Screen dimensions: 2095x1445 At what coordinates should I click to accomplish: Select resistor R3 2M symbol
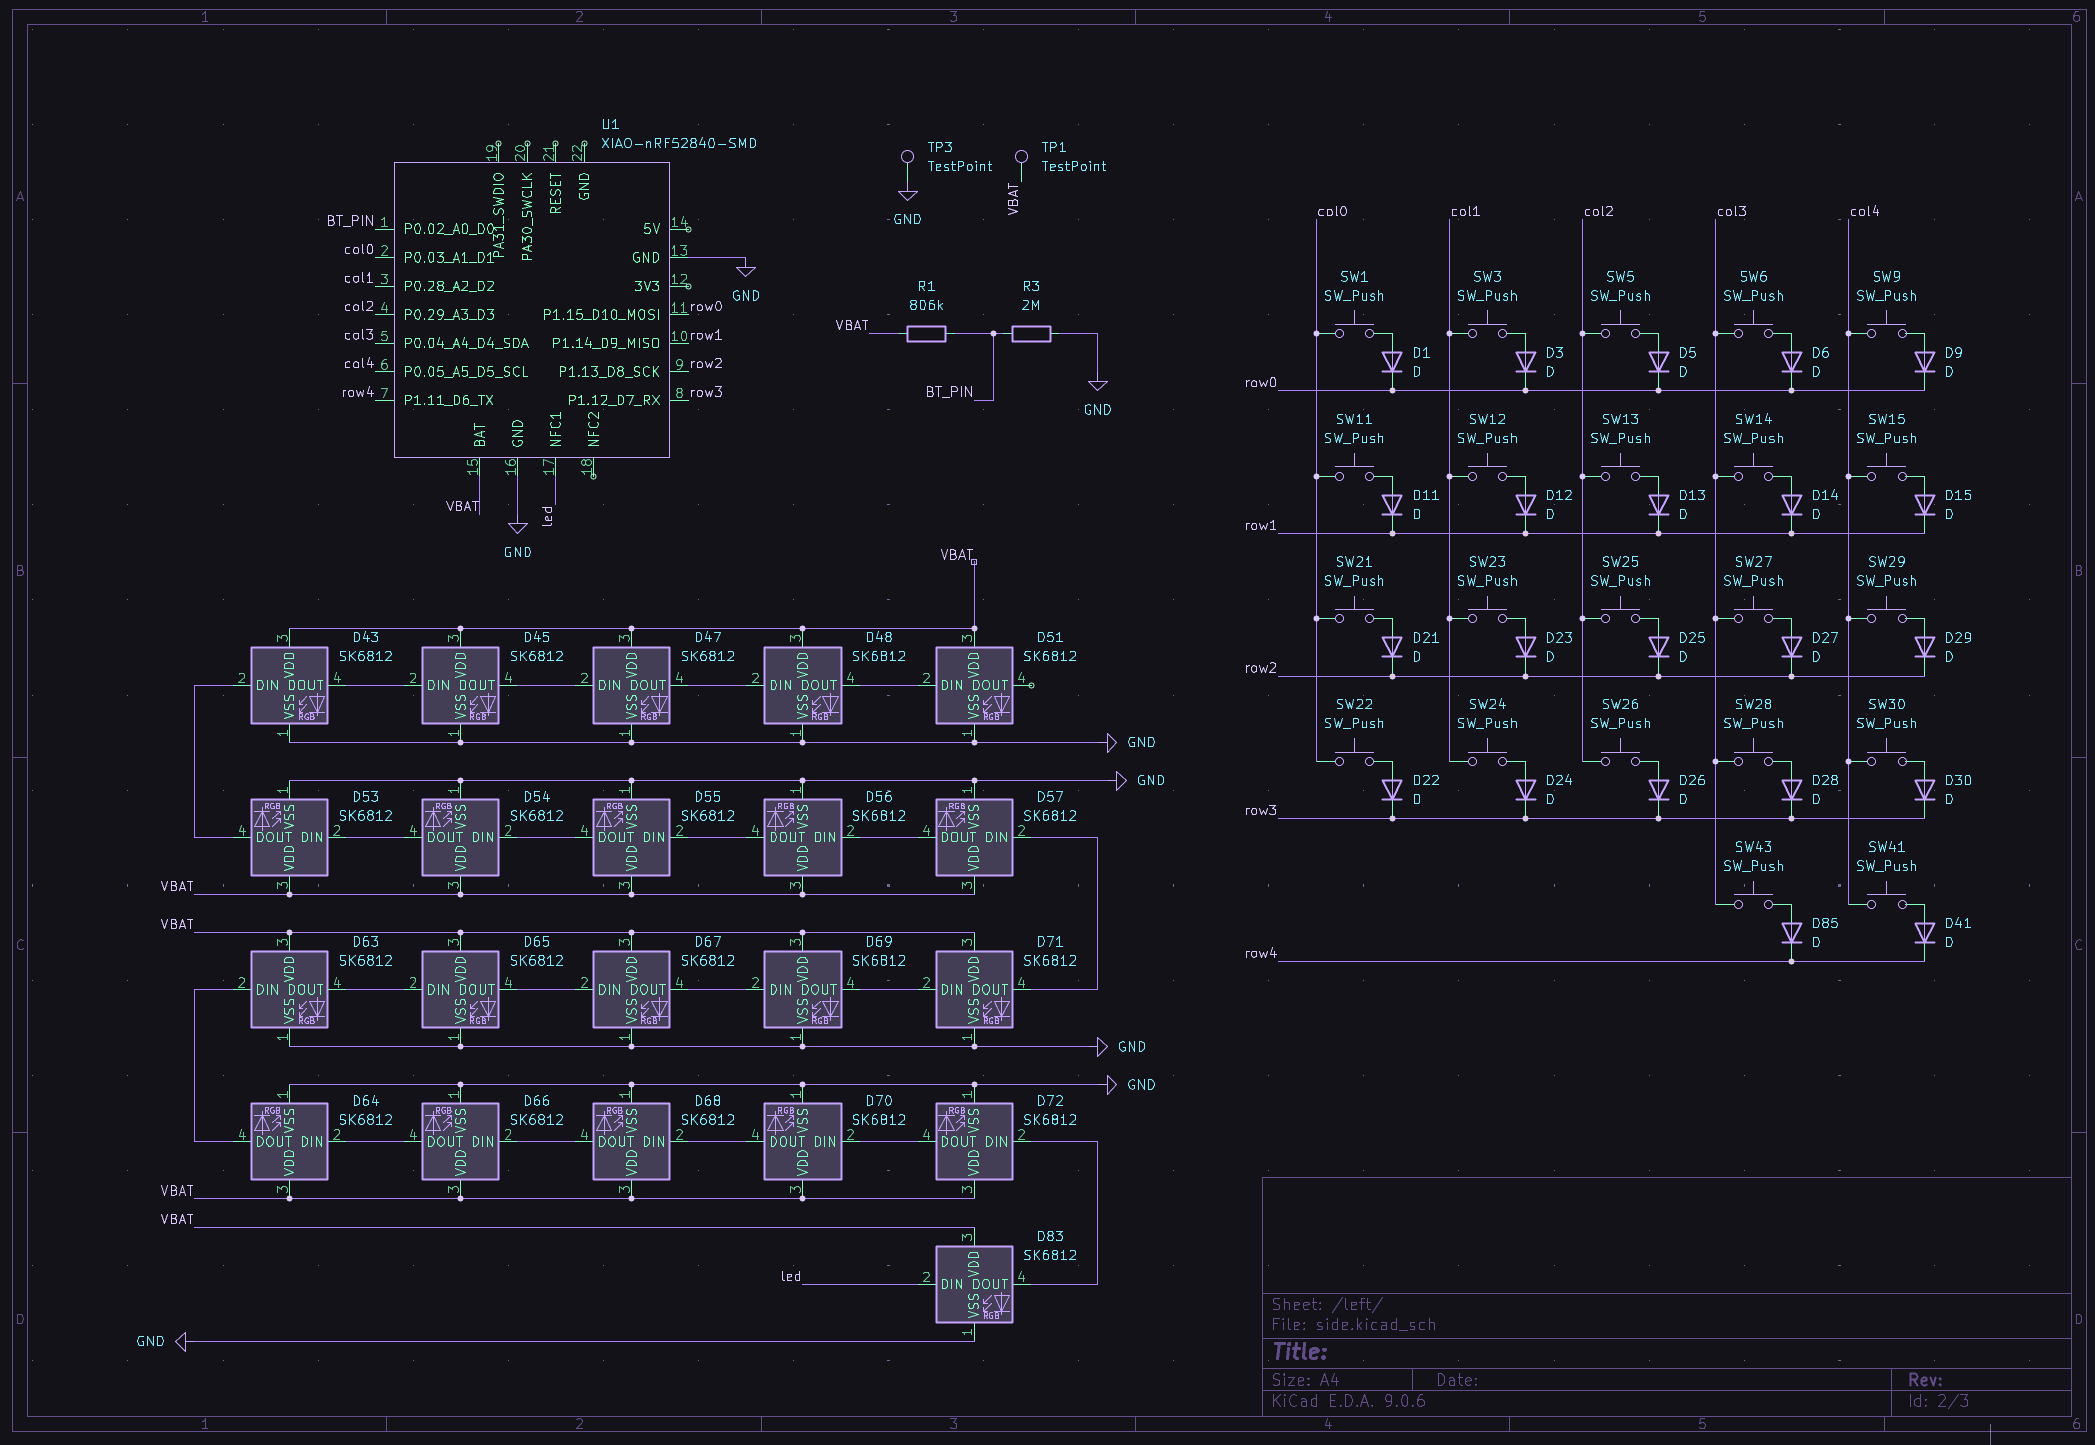(1031, 334)
